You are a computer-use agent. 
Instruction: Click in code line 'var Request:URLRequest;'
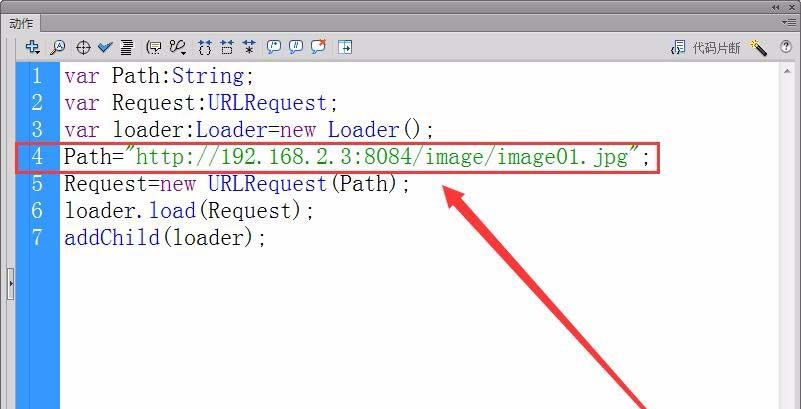201,103
